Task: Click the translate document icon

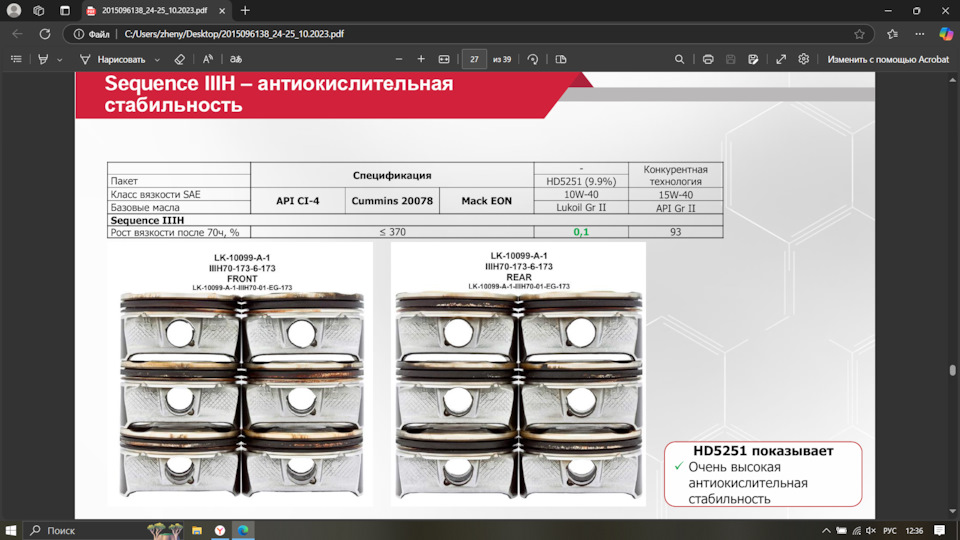Action: coord(236,59)
